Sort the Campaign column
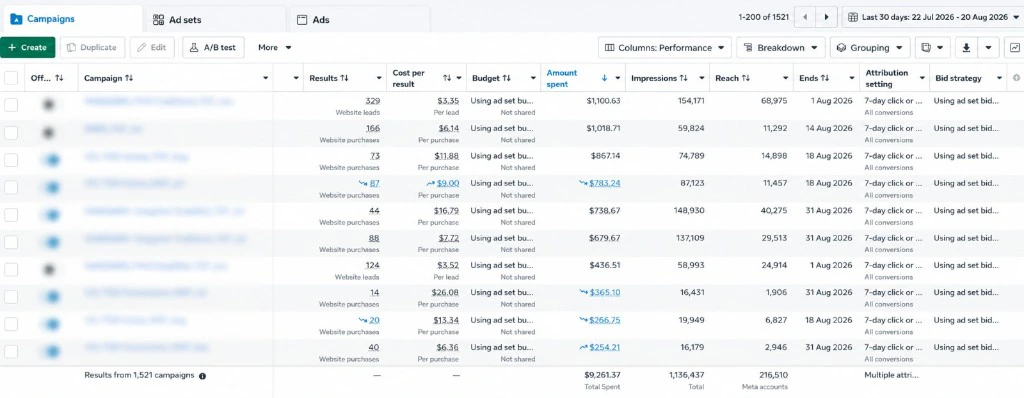 (129, 78)
